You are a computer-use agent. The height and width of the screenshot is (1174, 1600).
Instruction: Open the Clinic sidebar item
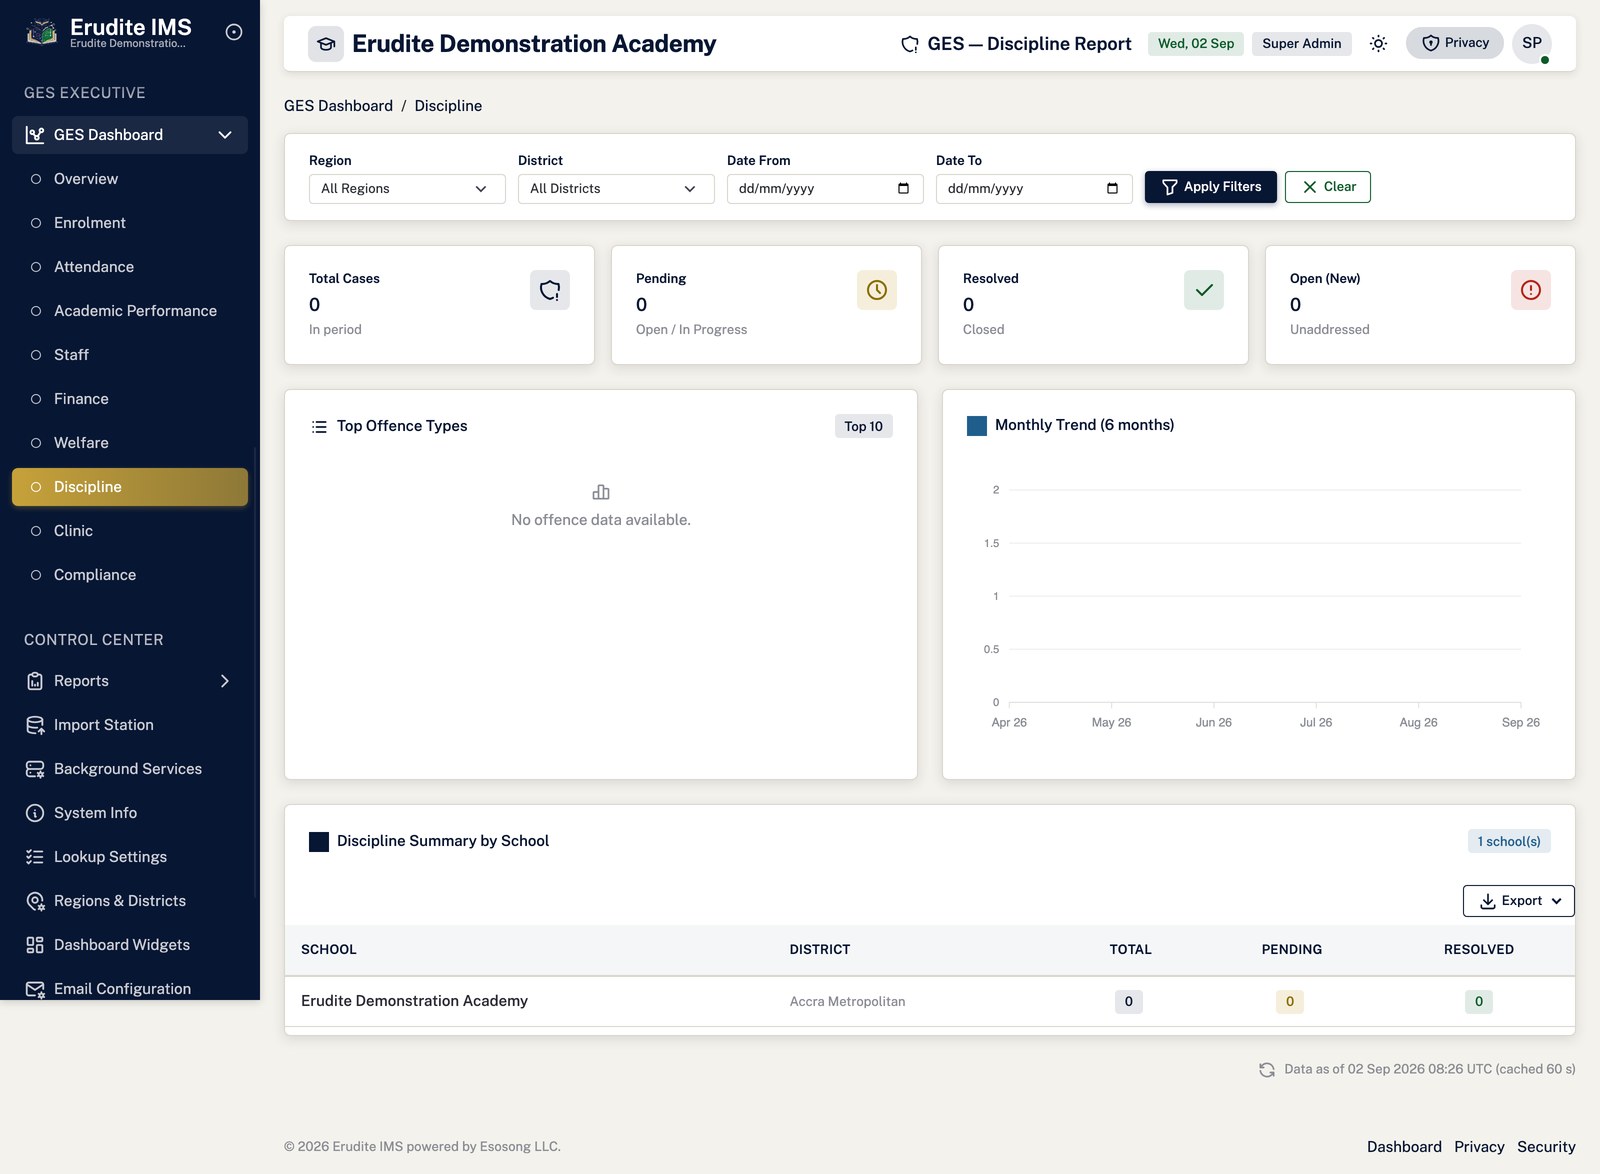[x=130, y=531]
